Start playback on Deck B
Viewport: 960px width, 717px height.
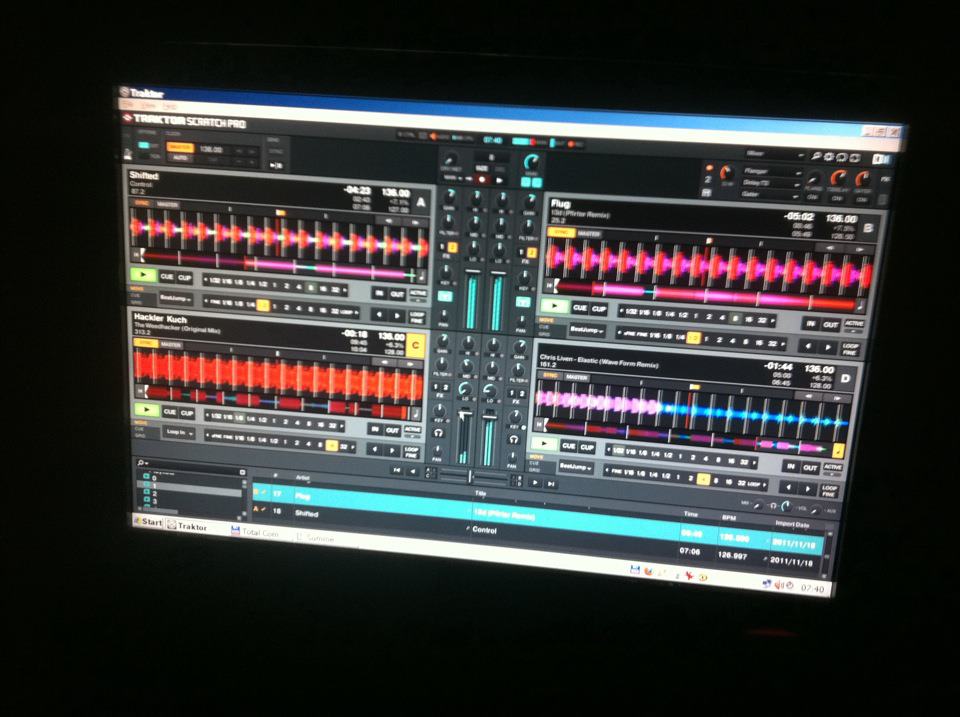[555, 306]
